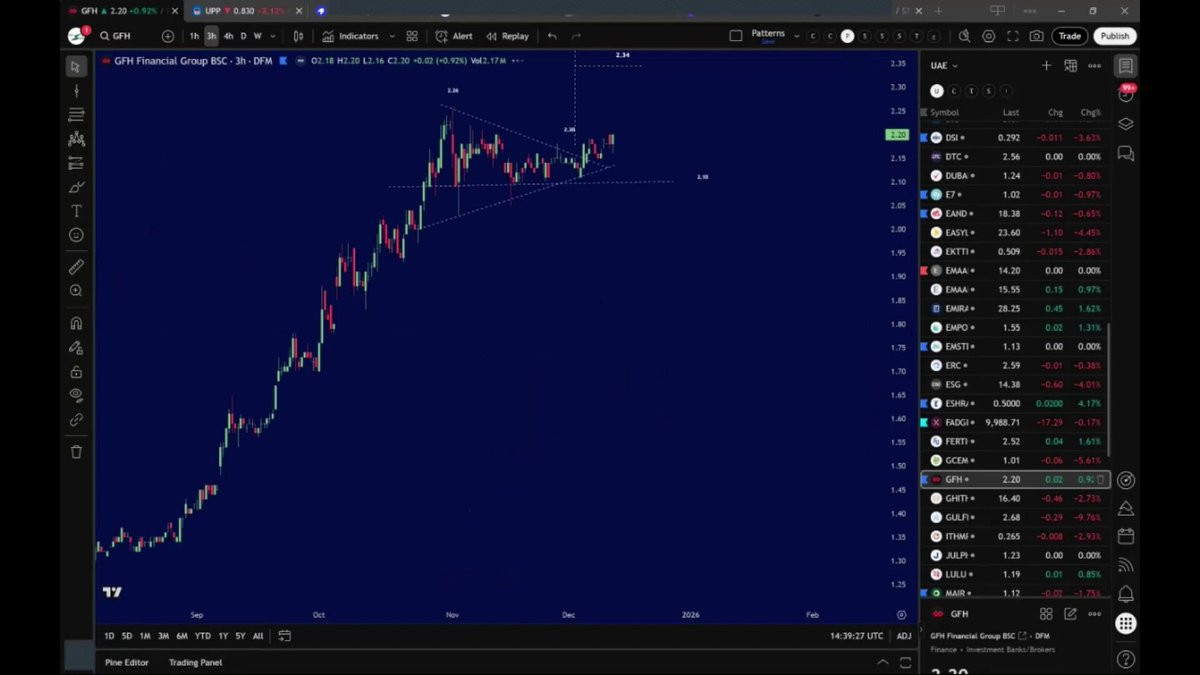The image size is (1200, 675).
Task: Open the Indicators dialog
Action: point(351,36)
